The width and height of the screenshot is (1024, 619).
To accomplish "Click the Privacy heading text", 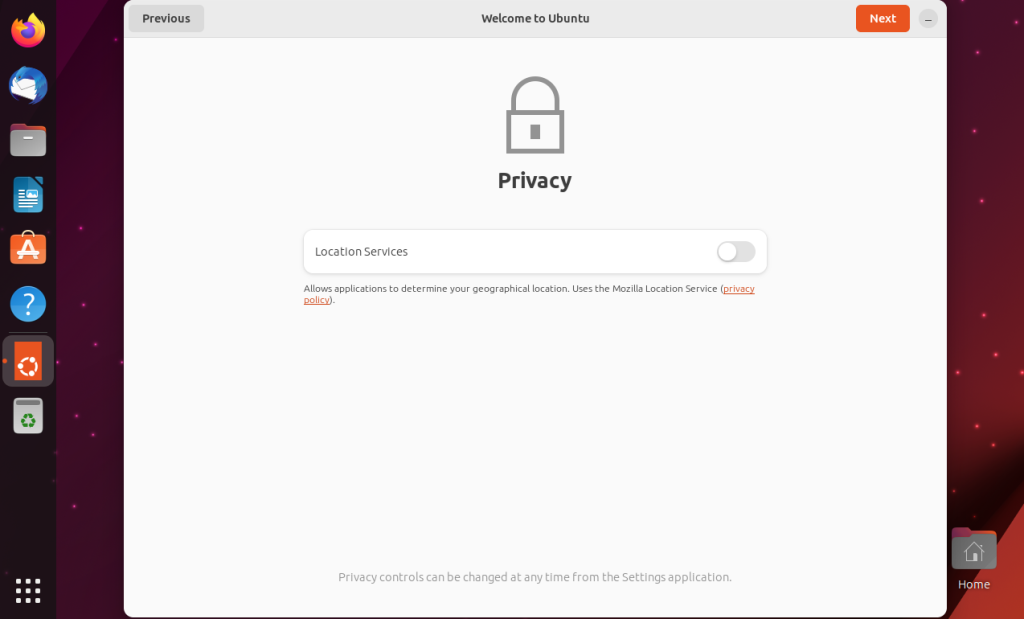I will point(535,180).
